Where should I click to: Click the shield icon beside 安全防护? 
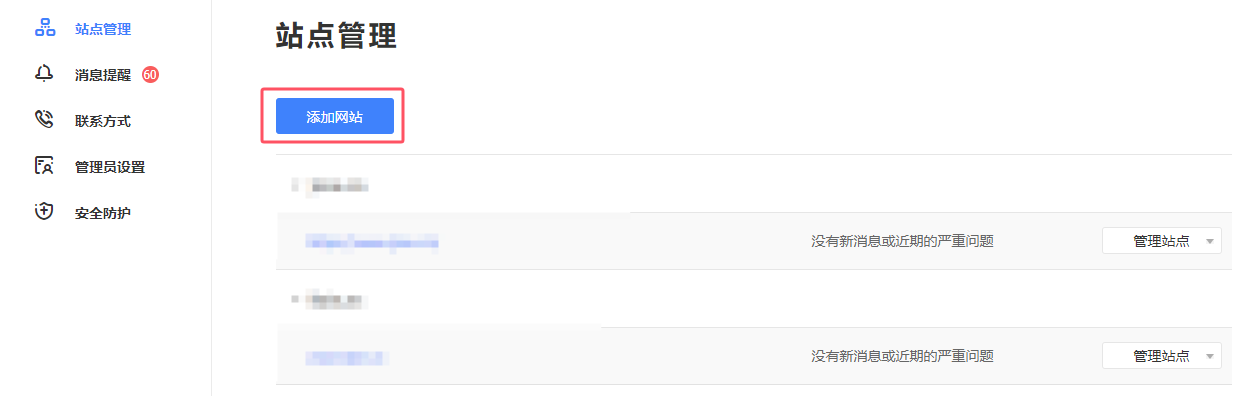44,212
